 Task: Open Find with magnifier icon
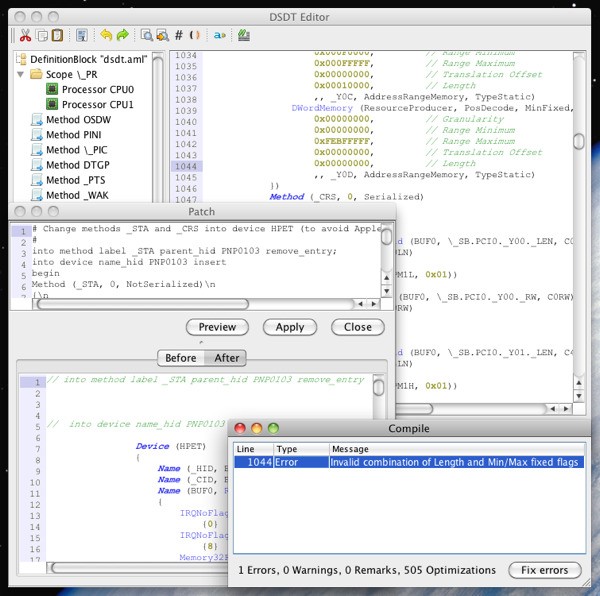point(147,35)
